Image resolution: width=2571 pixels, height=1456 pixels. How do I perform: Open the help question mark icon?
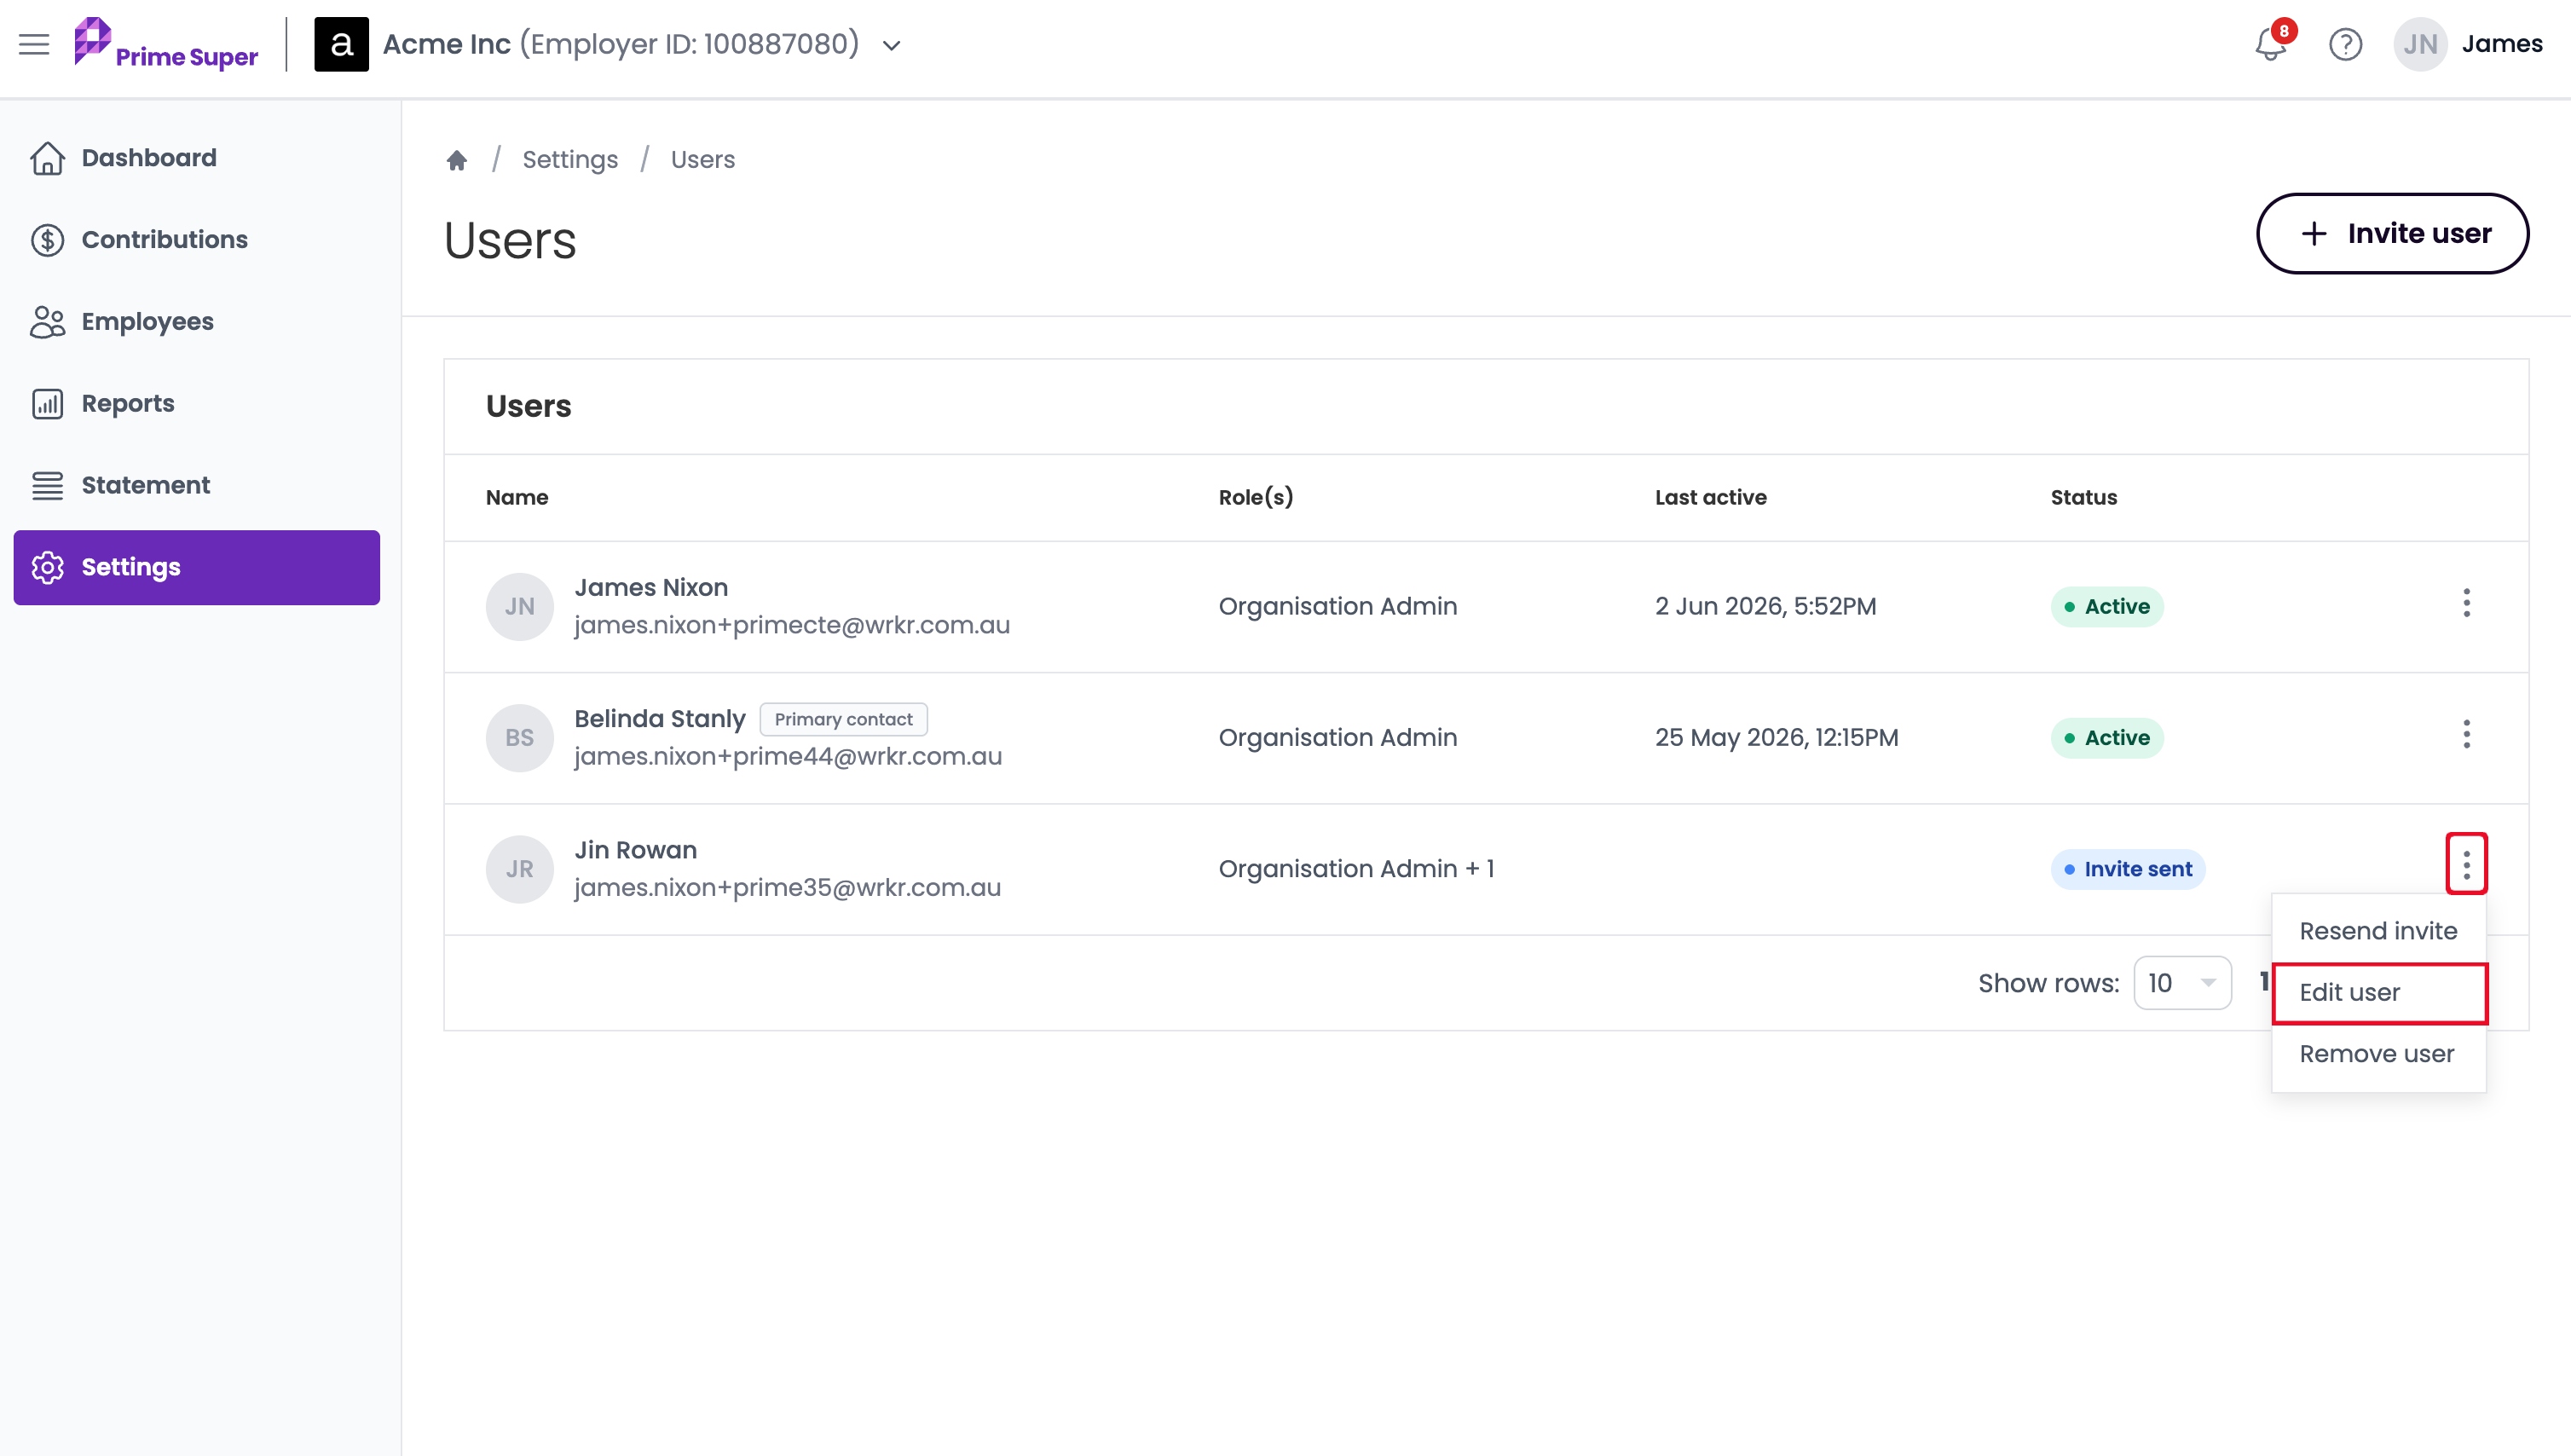2345,44
